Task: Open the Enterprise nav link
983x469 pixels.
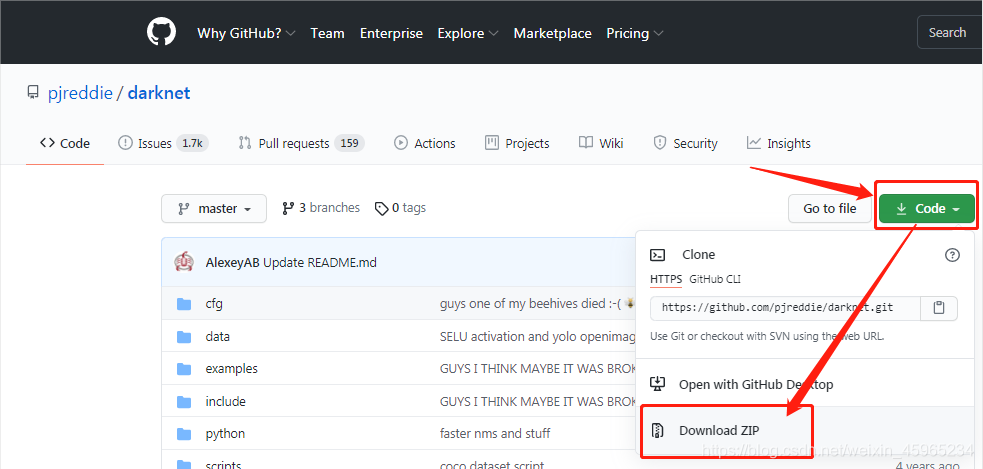Action: [391, 33]
